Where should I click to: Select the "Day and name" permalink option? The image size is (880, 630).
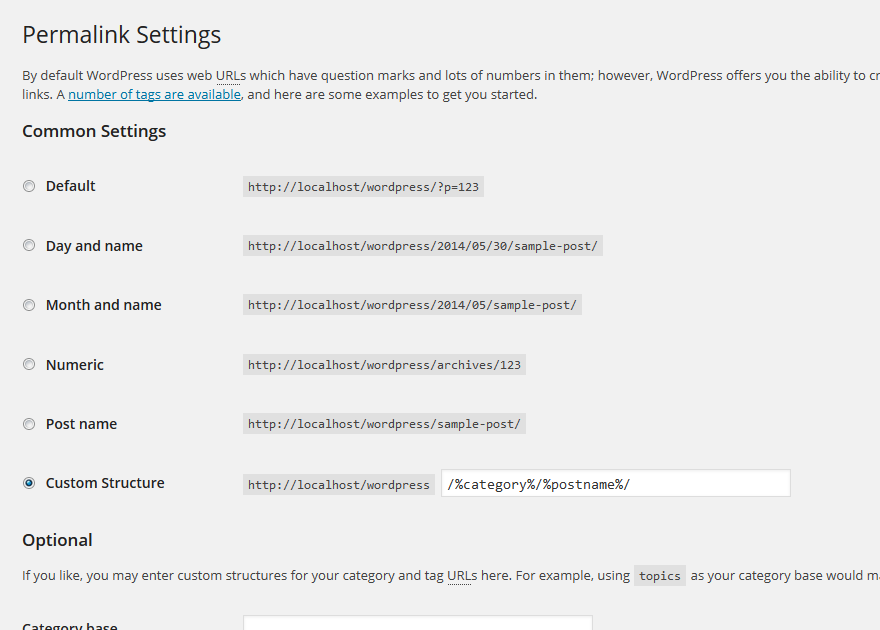[29, 244]
